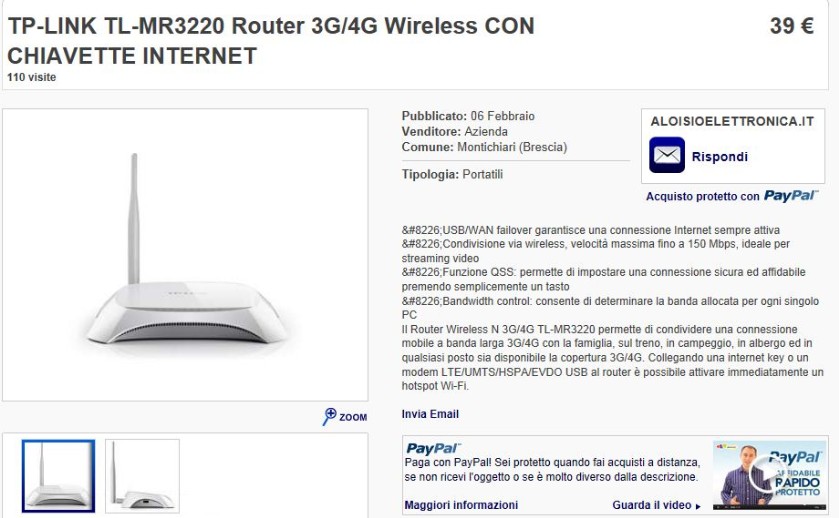Click Acquisto protetto con PayPal link
This screenshot has height=518, width=839.
[732, 196]
